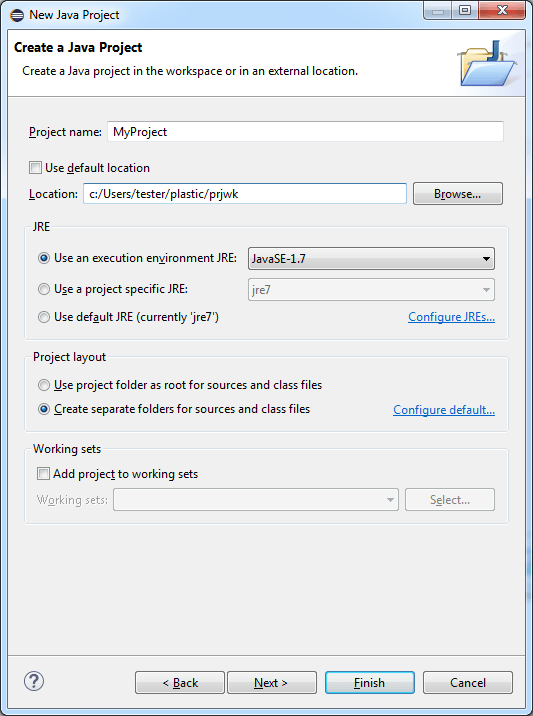
Task: Open the Configure default... link
Action: 444,410
